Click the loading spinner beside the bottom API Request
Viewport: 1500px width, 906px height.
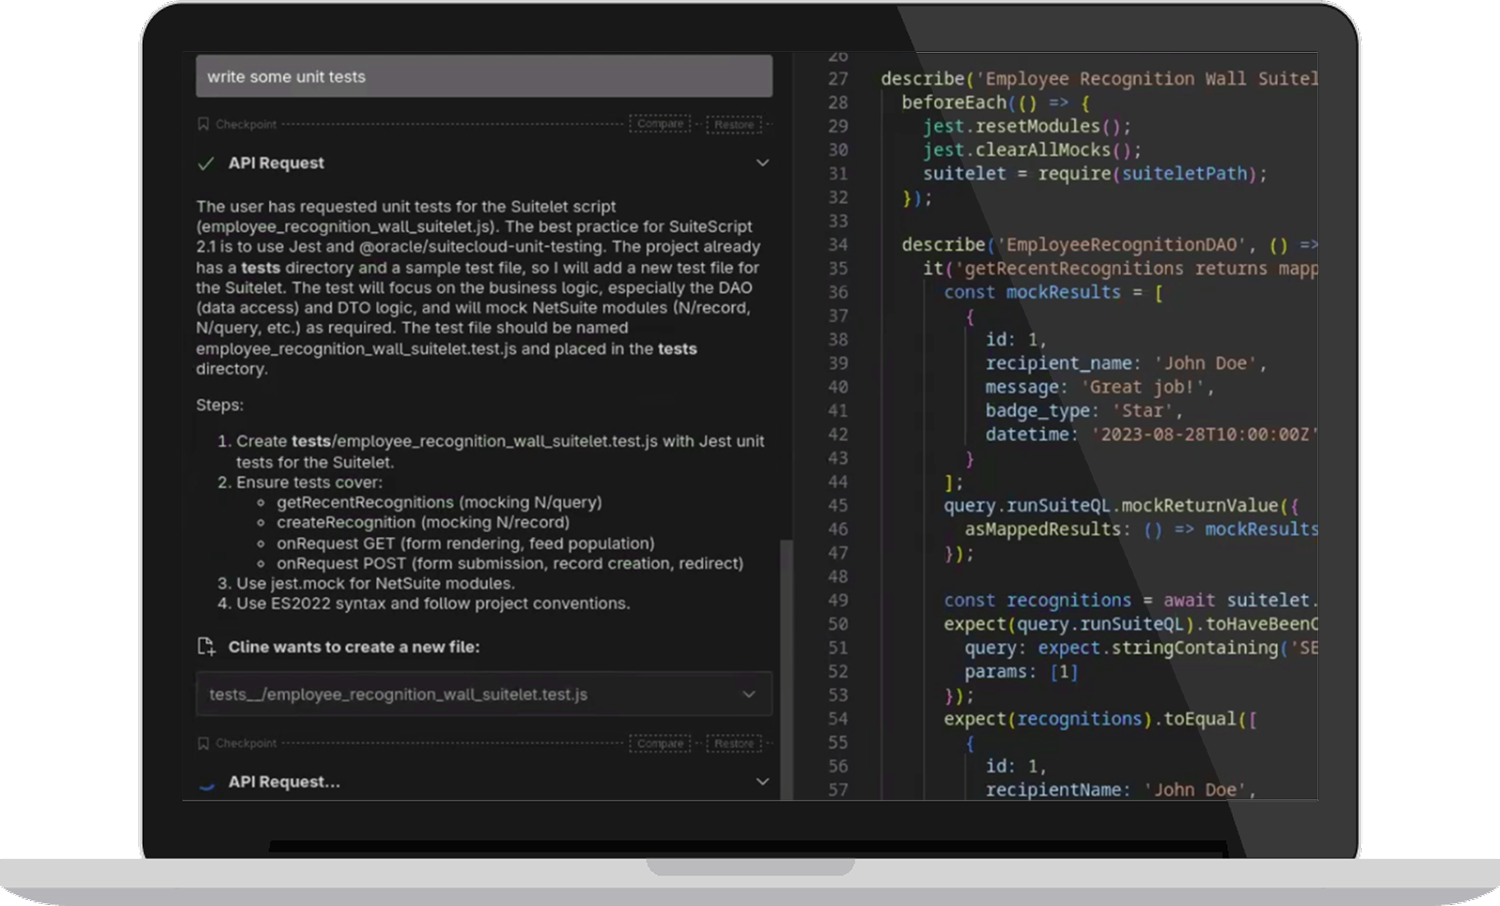click(x=206, y=782)
